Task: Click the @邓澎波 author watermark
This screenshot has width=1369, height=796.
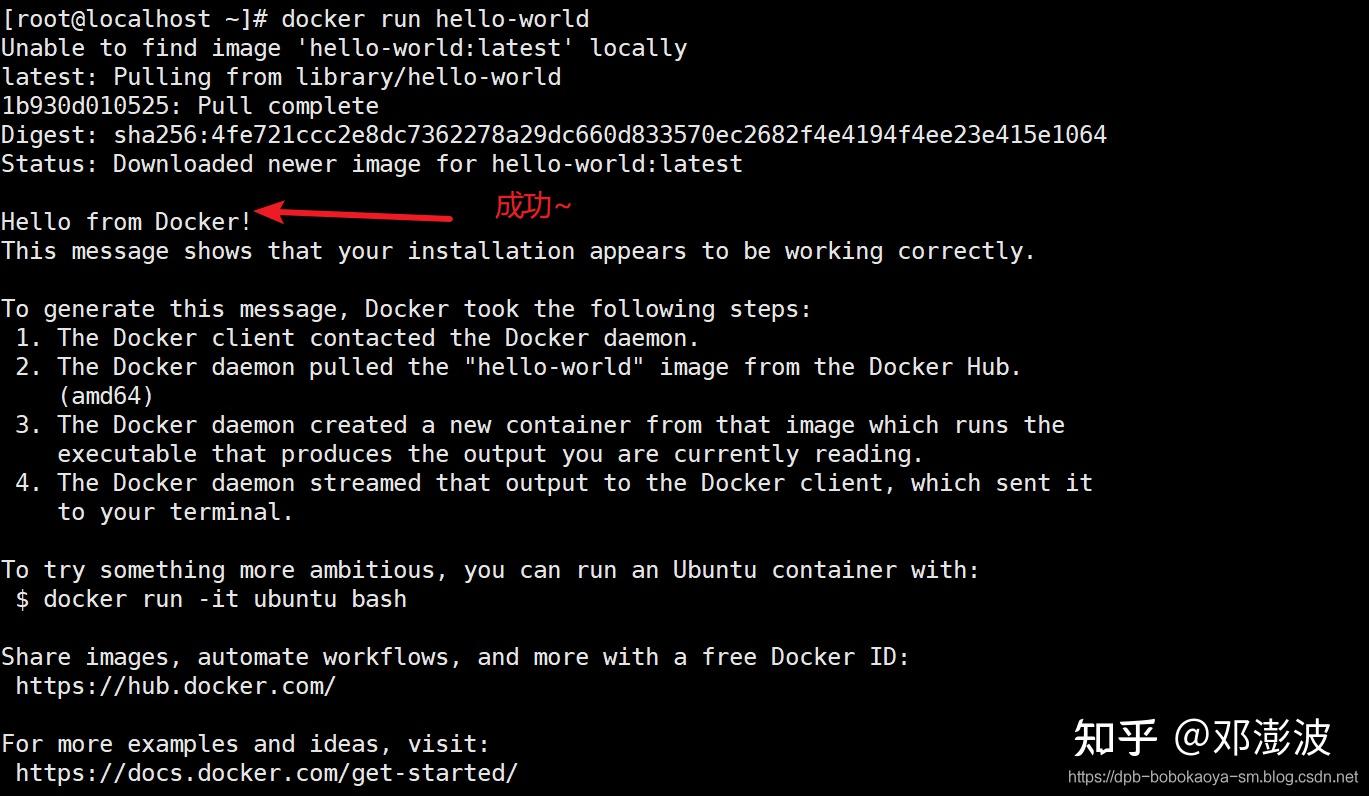Action: click(x=1252, y=738)
